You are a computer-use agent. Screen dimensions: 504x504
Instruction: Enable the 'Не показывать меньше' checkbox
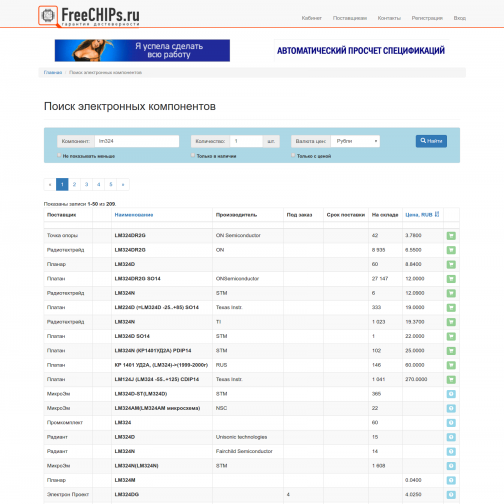point(59,155)
